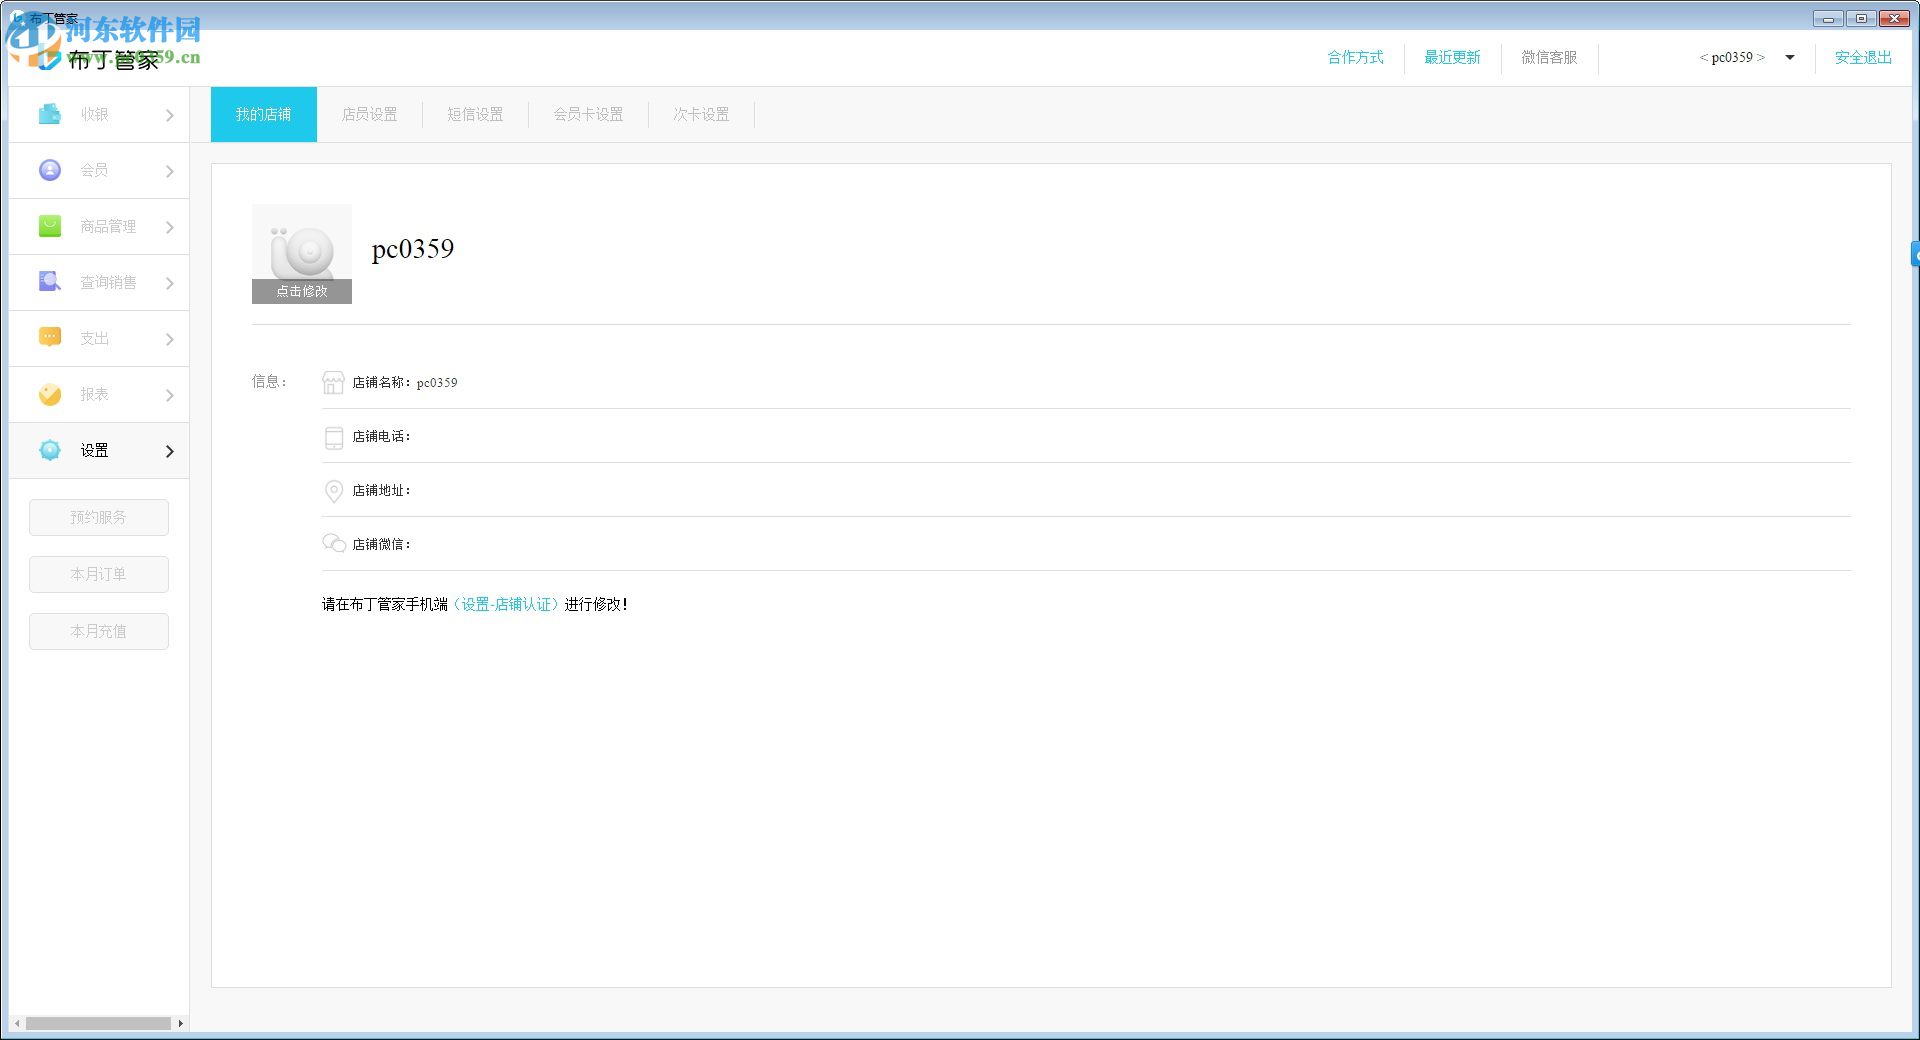Screen dimensions: 1920x1040
Task: Click 点击修改 to change the avatar
Action: click(302, 291)
